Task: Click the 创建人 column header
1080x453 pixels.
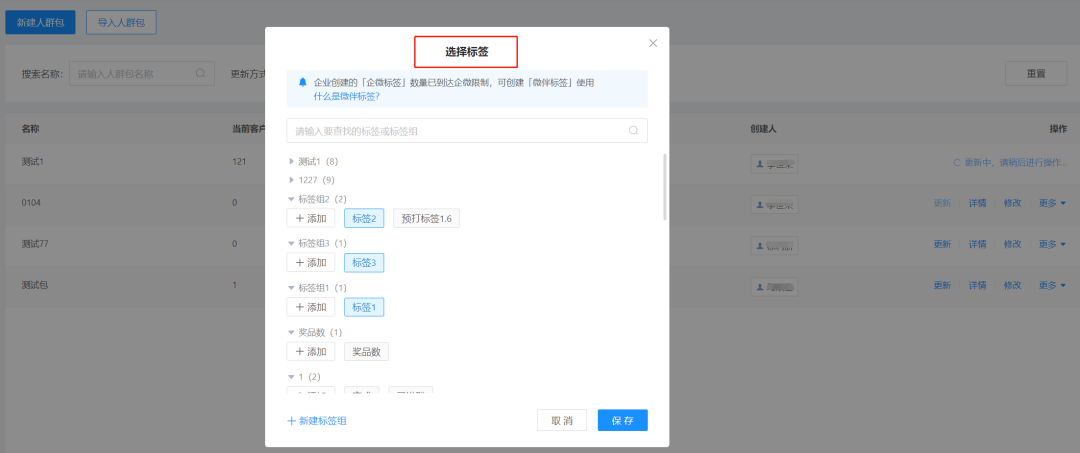Action: tap(764, 129)
